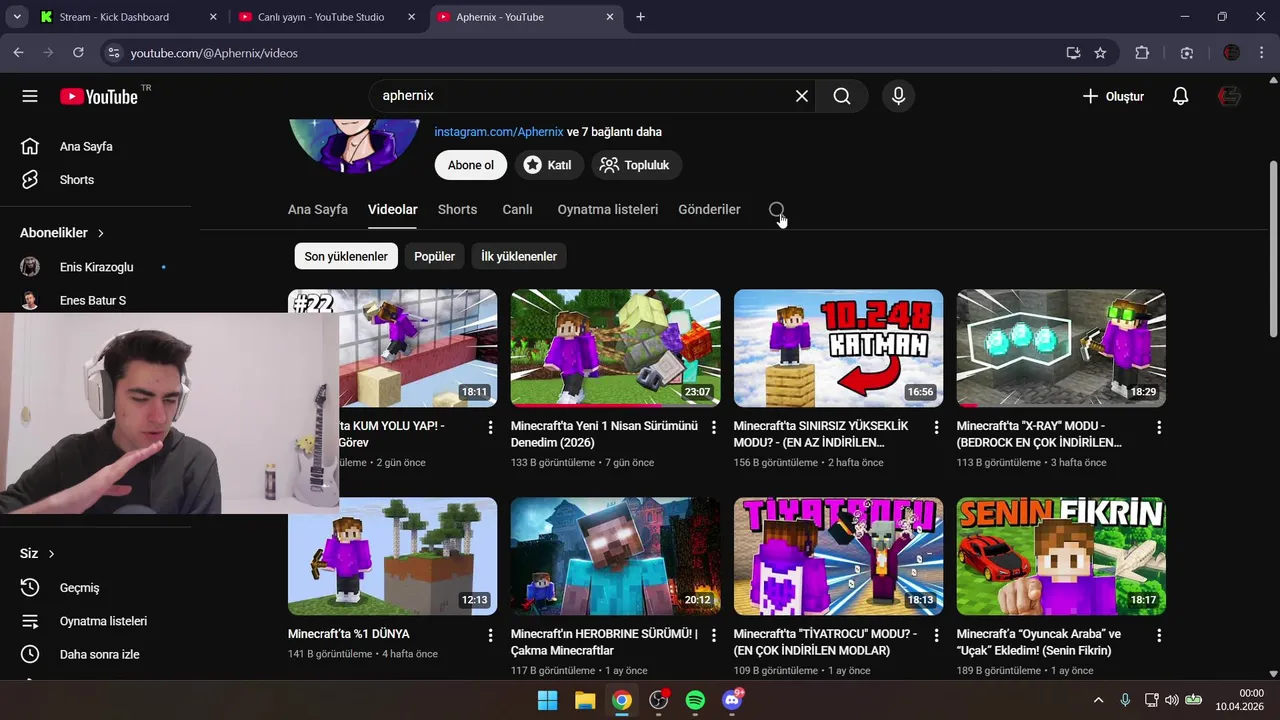Viewport: 1280px width, 720px height.
Task: Click the search magnifier button
Action: [x=842, y=96]
